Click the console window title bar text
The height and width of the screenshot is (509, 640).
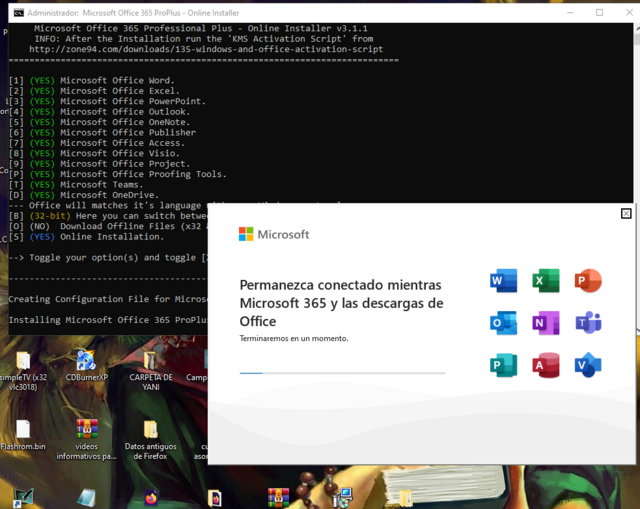(x=133, y=13)
